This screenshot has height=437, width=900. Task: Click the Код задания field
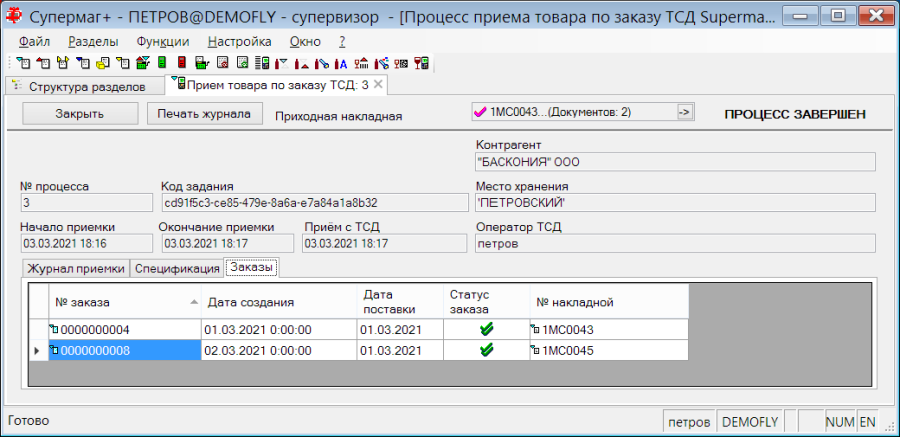coord(315,203)
